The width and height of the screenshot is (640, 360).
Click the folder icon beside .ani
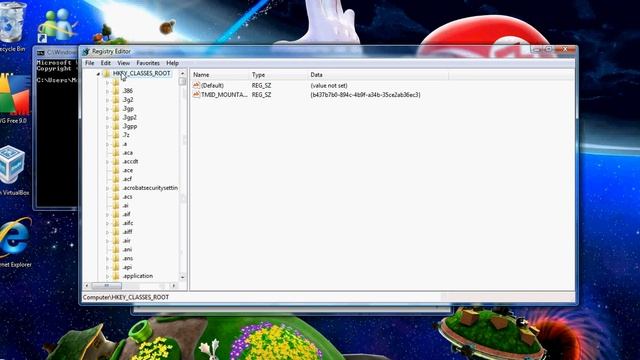(116, 249)
